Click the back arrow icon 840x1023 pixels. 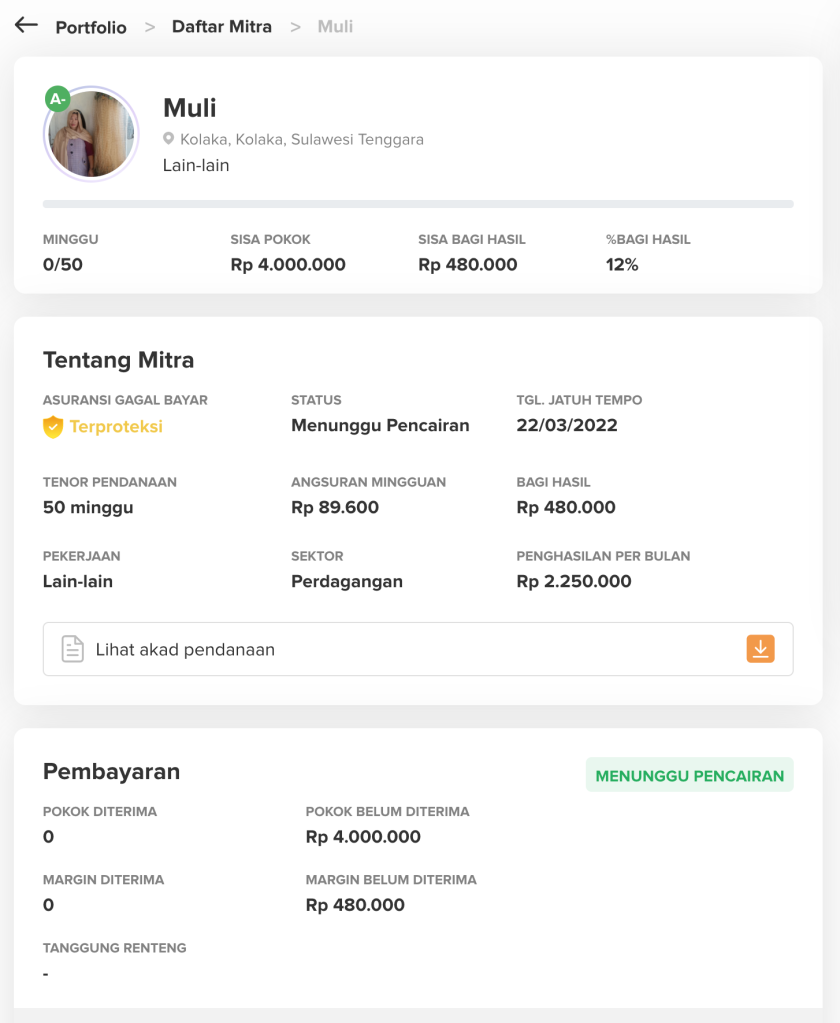(26, 25)
